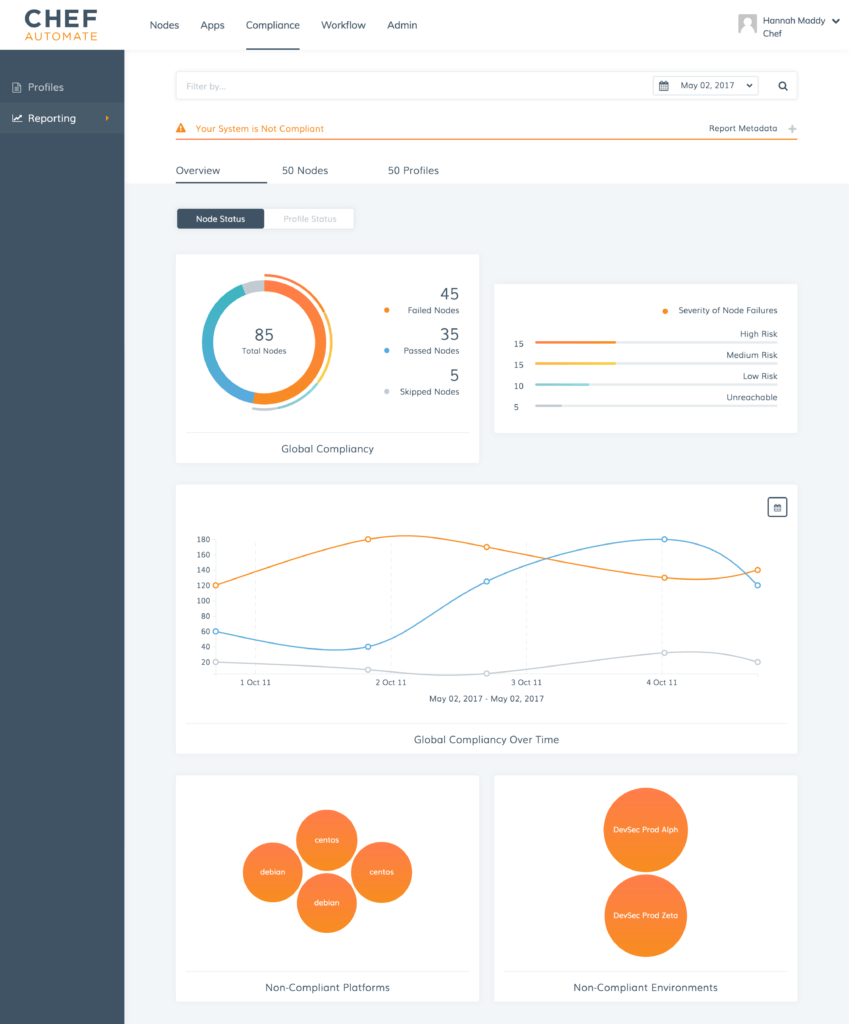Click the Filter by input field

410,86
